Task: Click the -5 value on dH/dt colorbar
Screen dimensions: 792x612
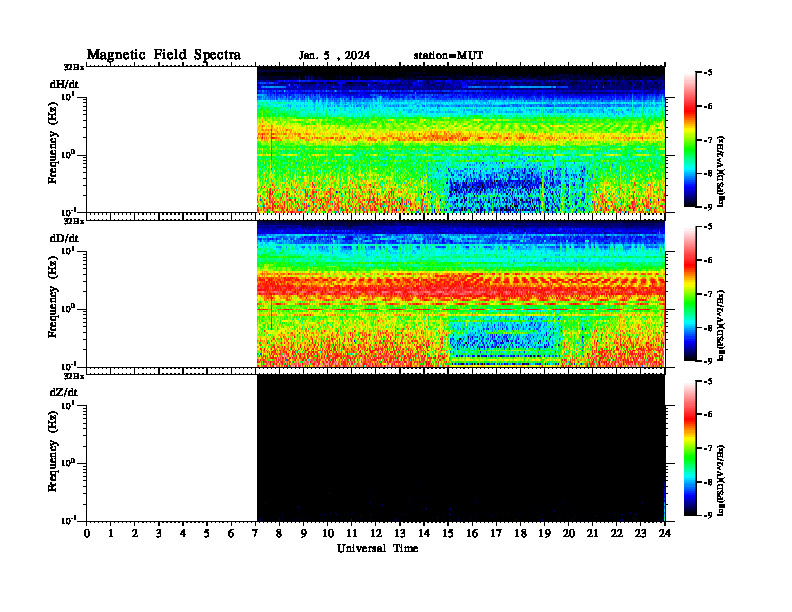Action: point(708,73)
